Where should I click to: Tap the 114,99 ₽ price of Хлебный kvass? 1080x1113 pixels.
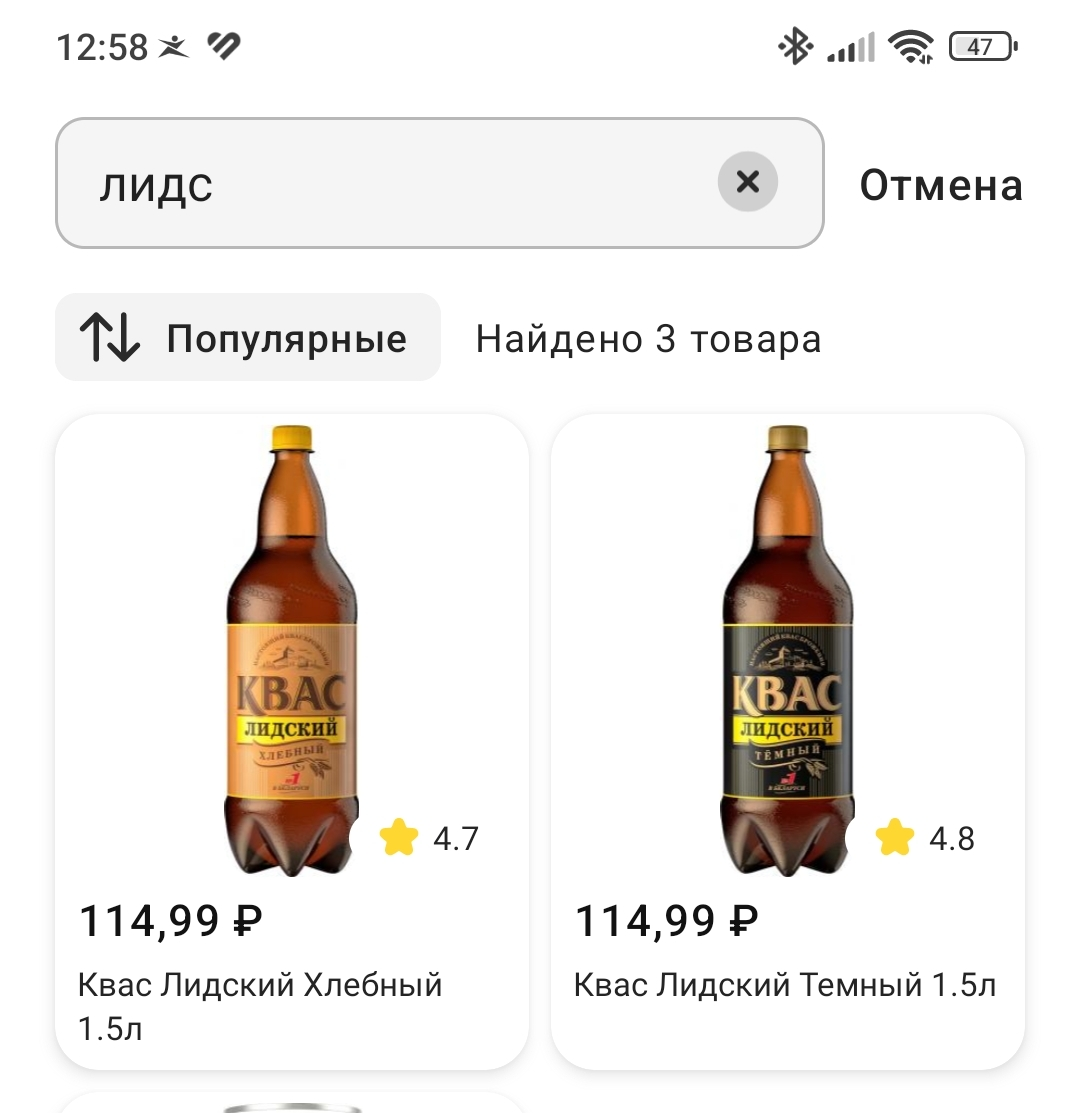[170, 921]
